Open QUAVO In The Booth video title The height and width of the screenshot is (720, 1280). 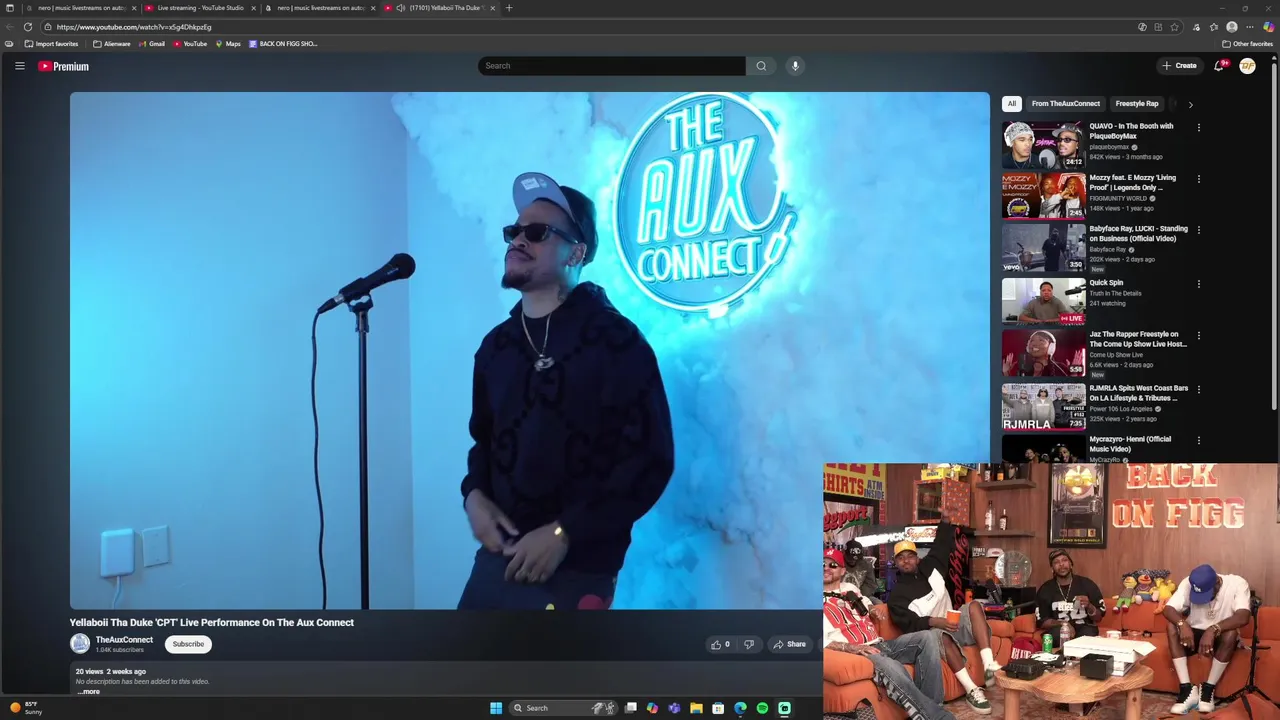1131,131
